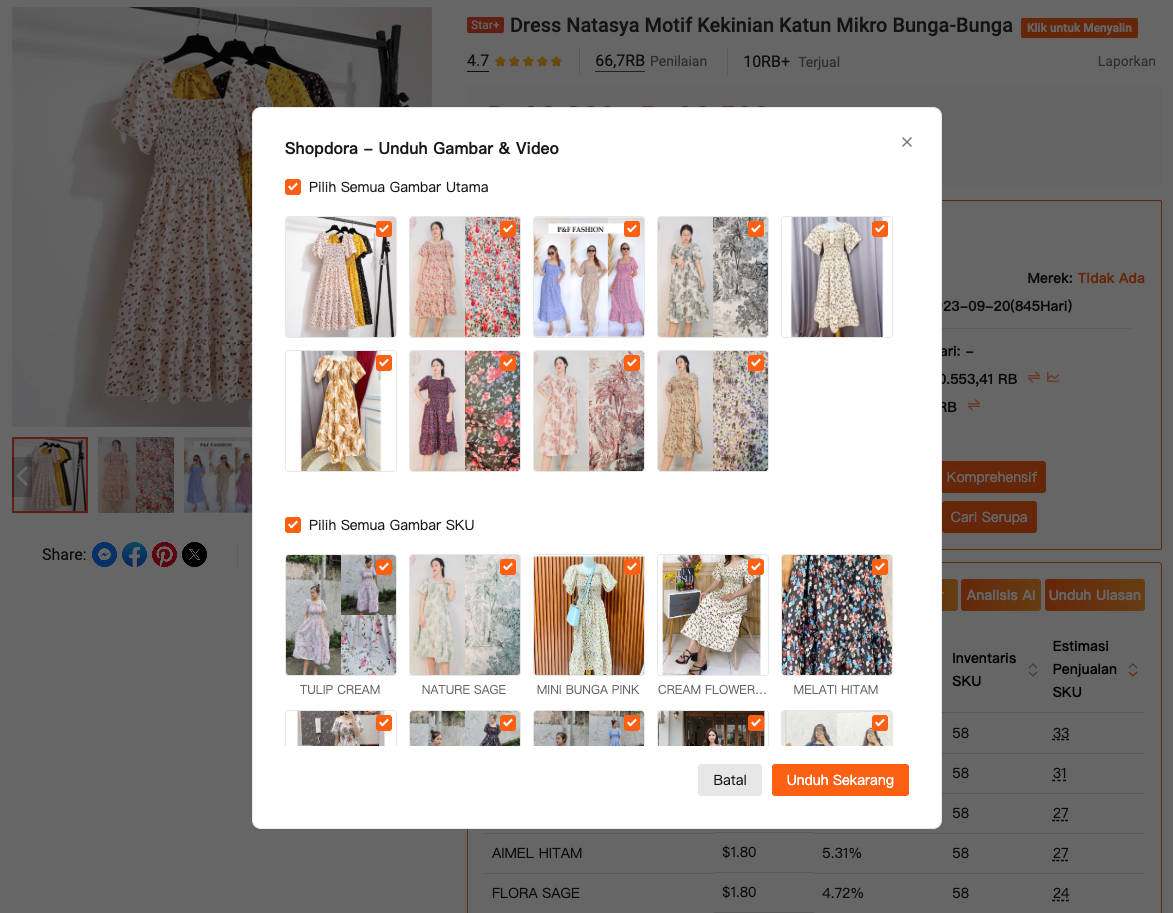The image size is (1173, 913).
Task: Toggle Pilih Semua Gambar SKU checkbox
Action: coord(293,525)
